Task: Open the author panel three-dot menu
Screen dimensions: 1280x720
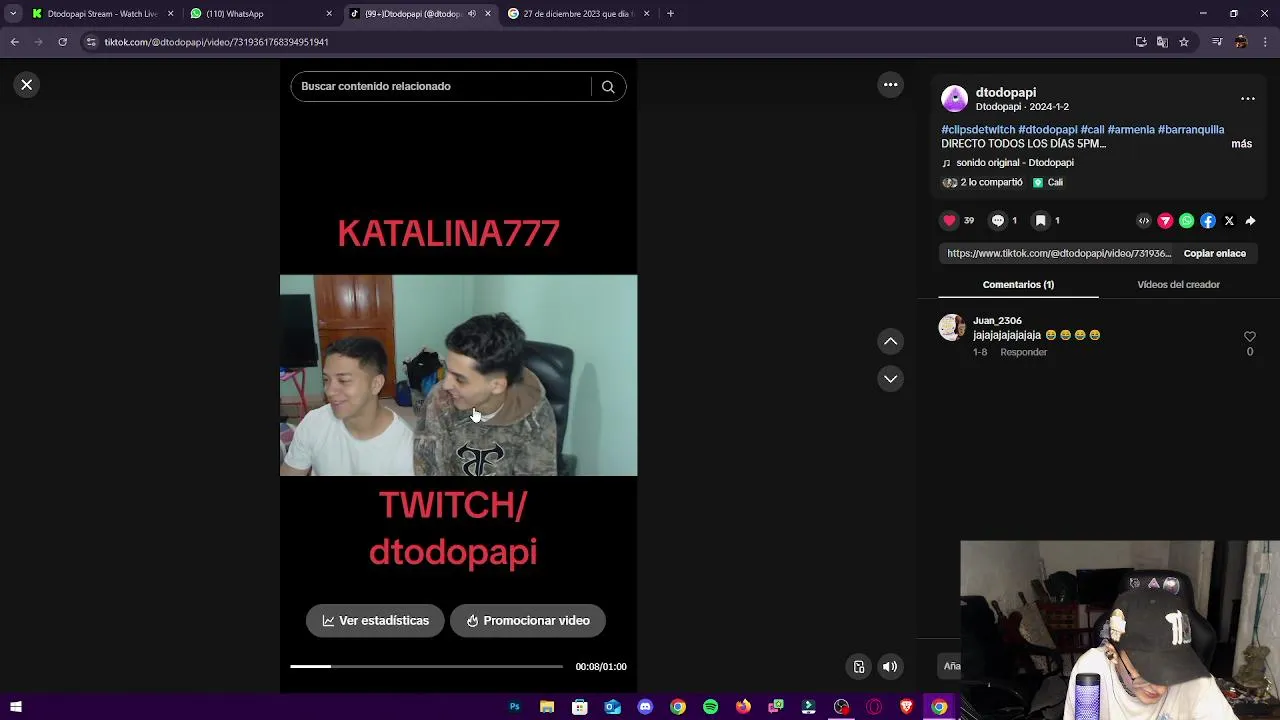Action: point(1247,98)
